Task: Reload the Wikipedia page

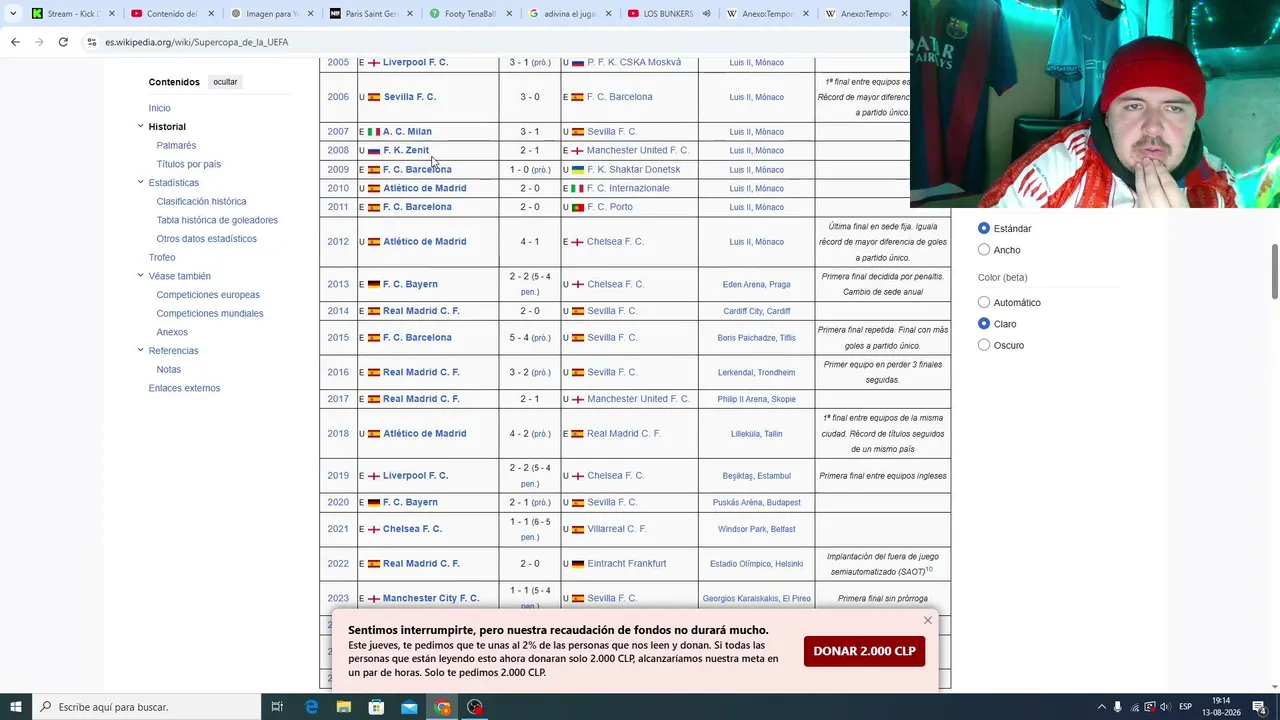Action: pos(63,42)
